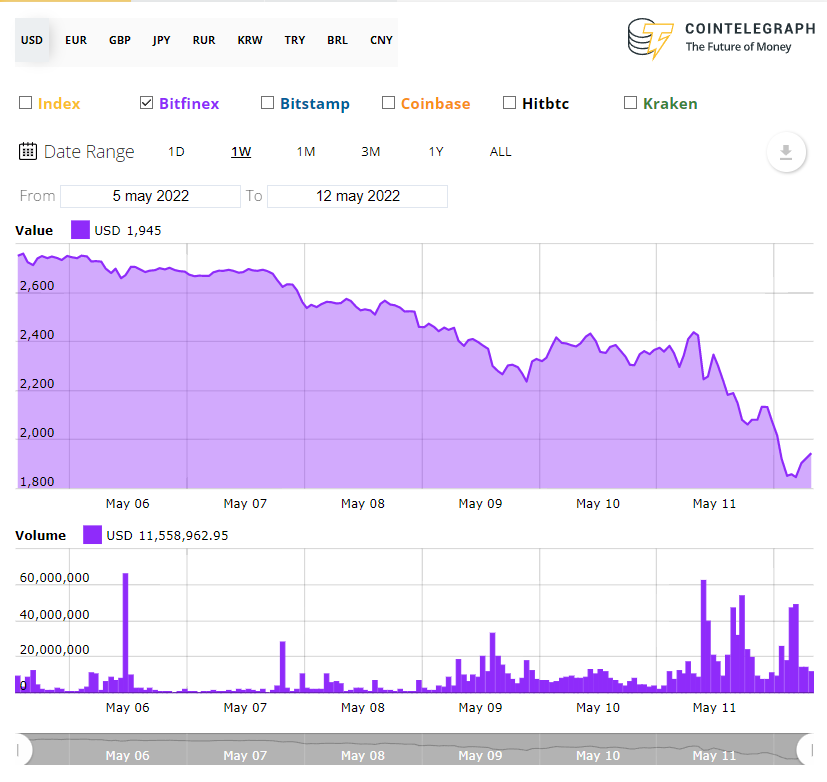Click the tallest May 06 volume bar
The width and height of the screenshot is (827, 782).
tap(126, 632)
